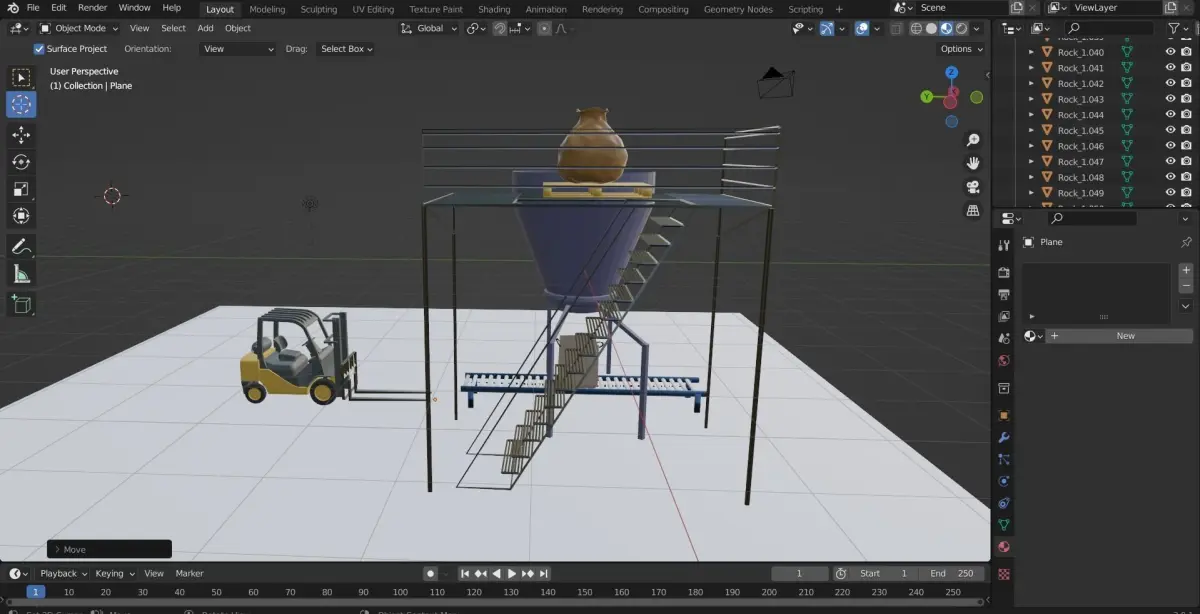1200x614 pixels.
Task: Open the Keying dropdown in timeline
Action: 114,573
